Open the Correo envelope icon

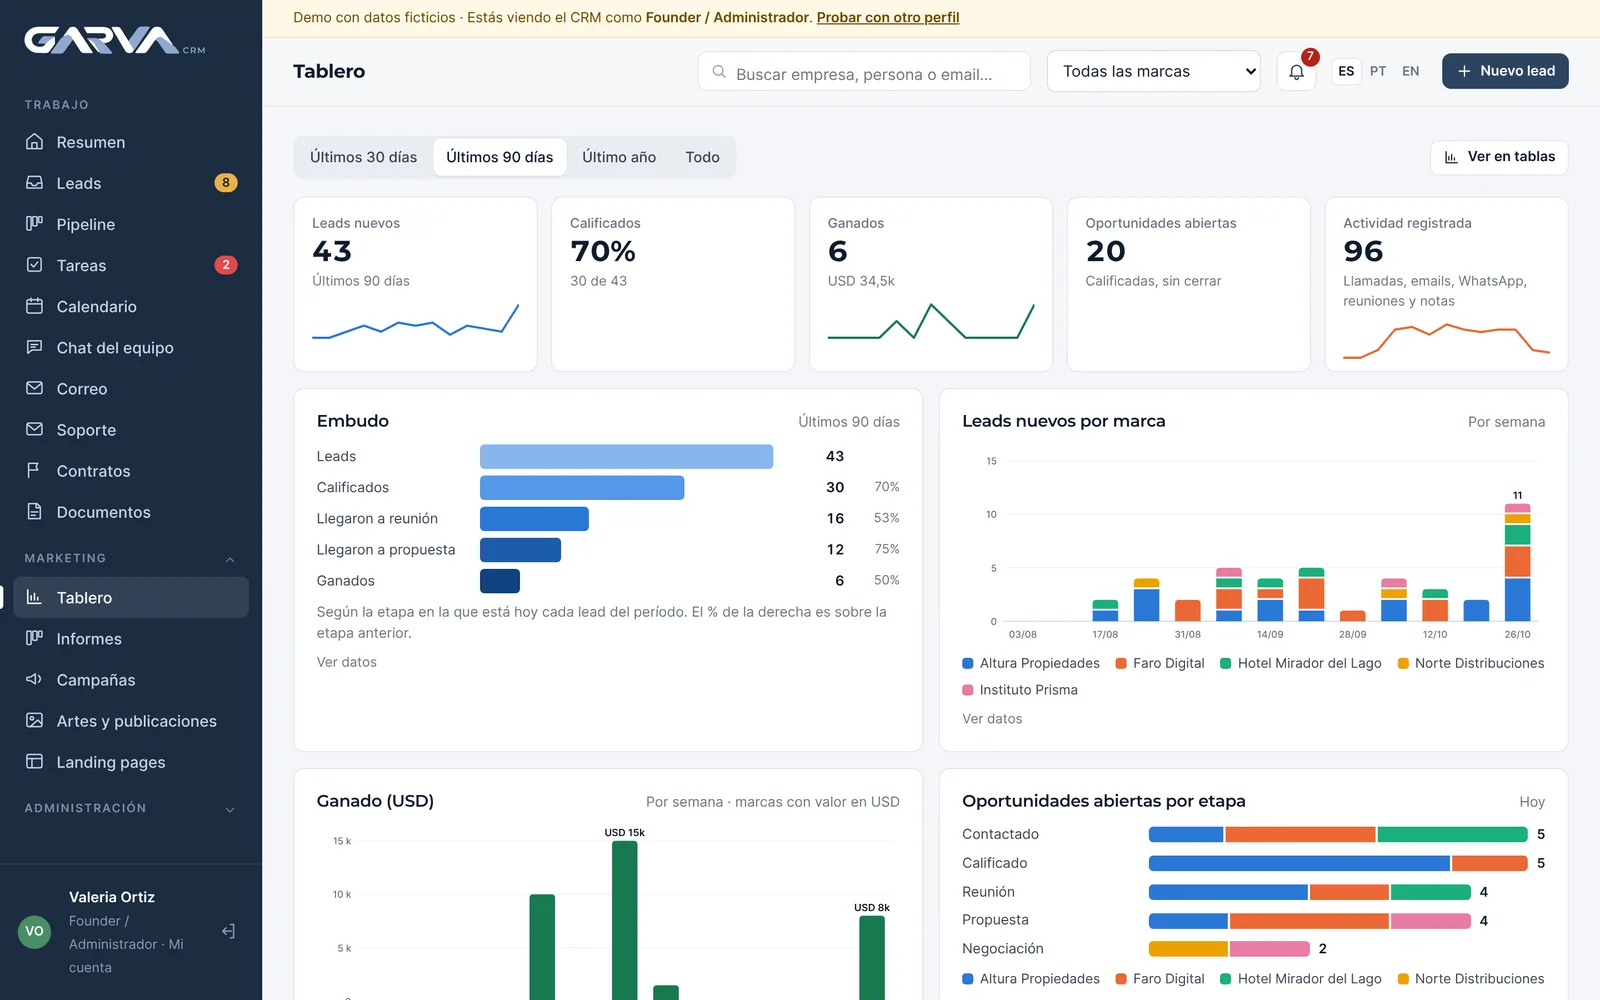click(x=34, y=388)
